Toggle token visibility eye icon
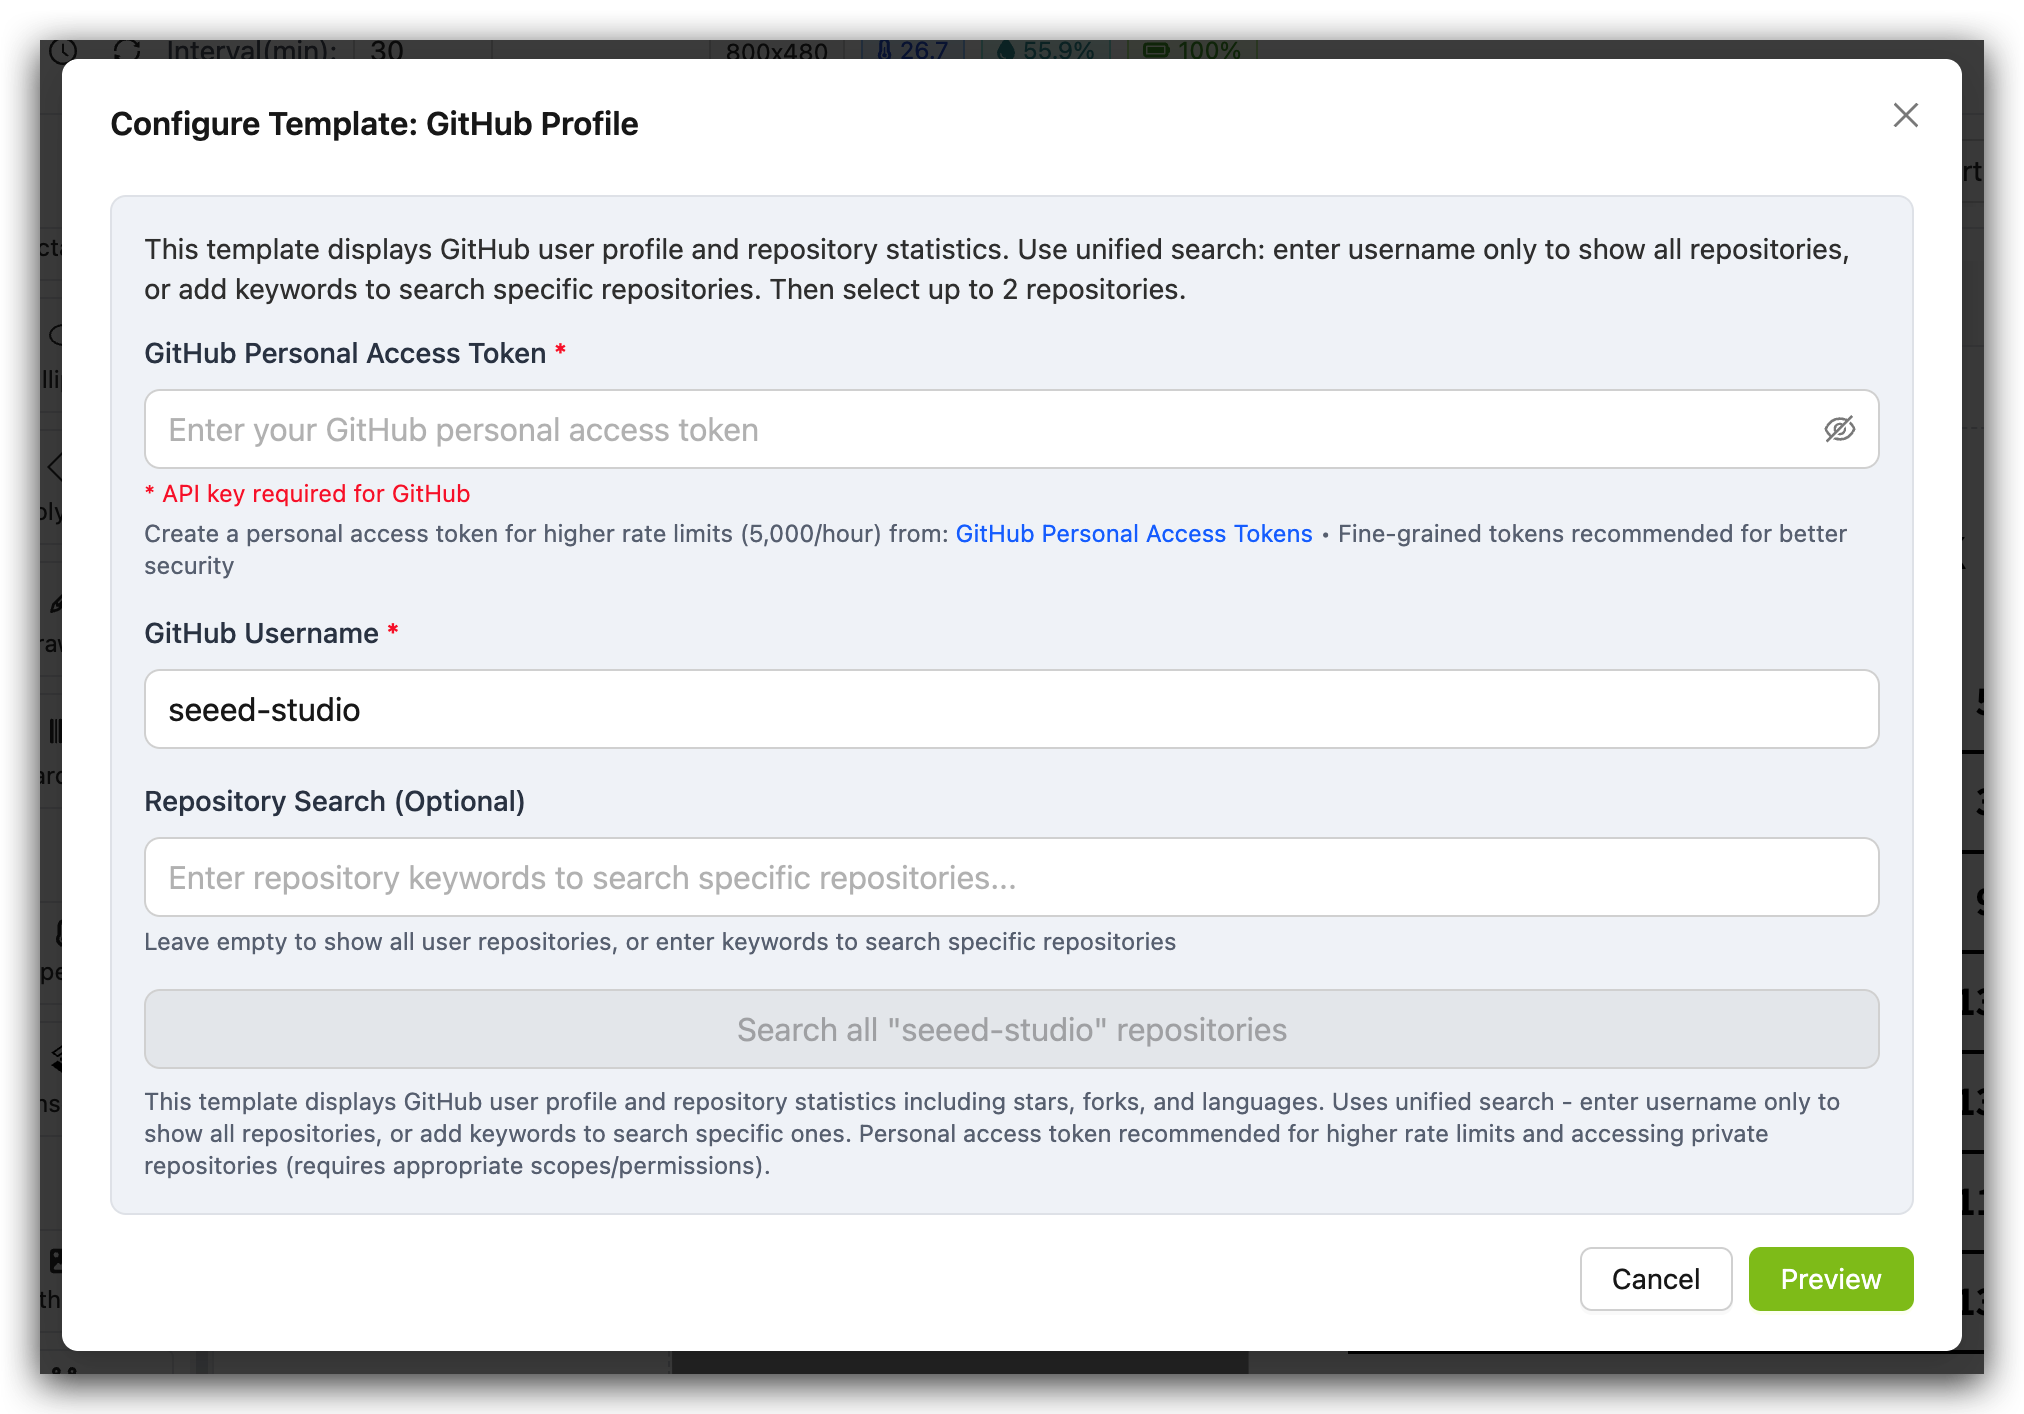The image size is (2024, 1414). pos(1839,429)
